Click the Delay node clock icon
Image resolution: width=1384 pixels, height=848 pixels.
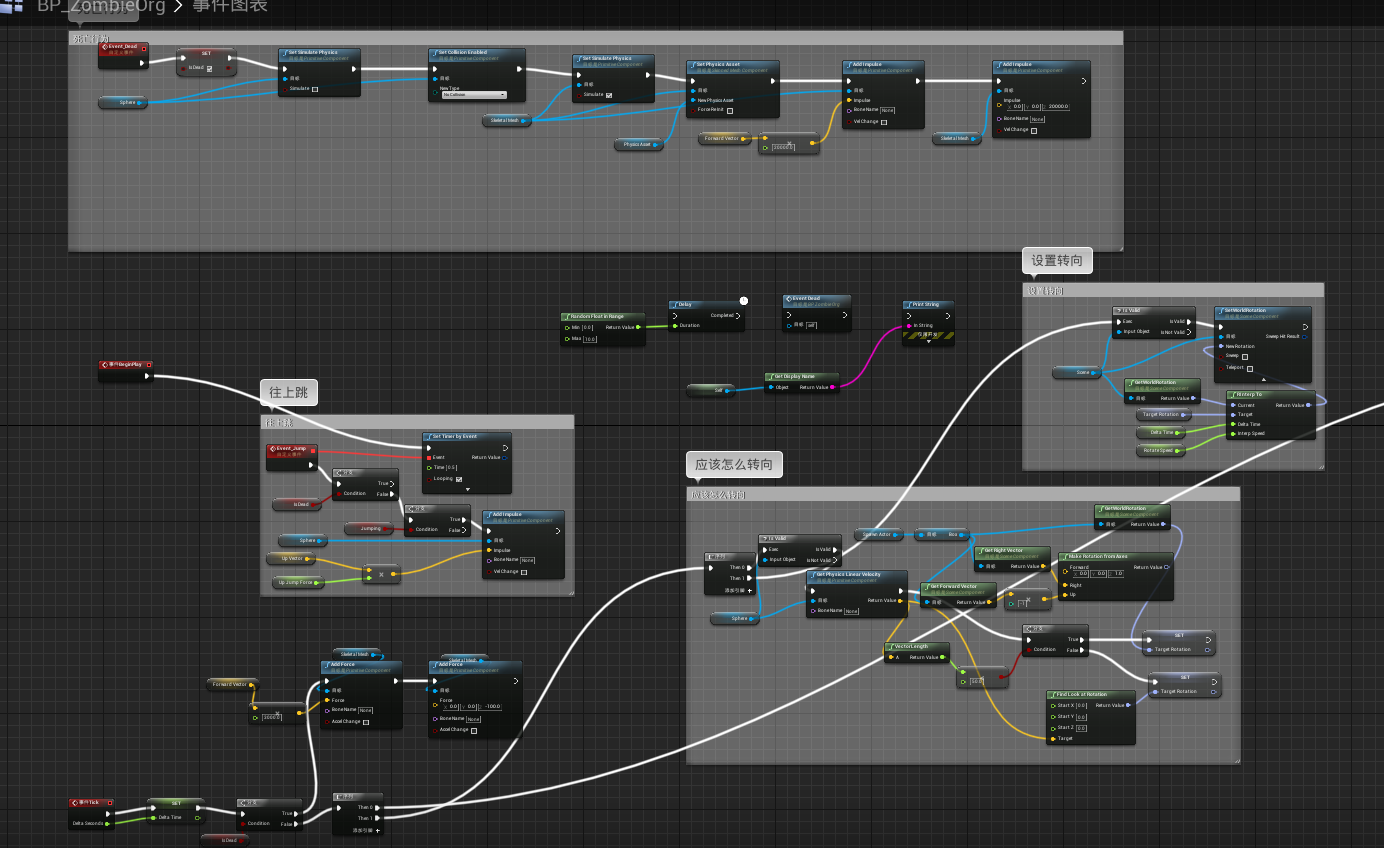[743, 301]
